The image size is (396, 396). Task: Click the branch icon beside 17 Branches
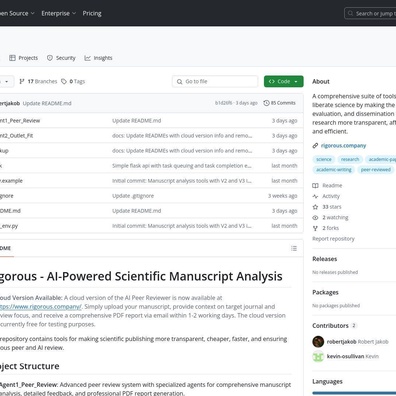tap(22, 81)
